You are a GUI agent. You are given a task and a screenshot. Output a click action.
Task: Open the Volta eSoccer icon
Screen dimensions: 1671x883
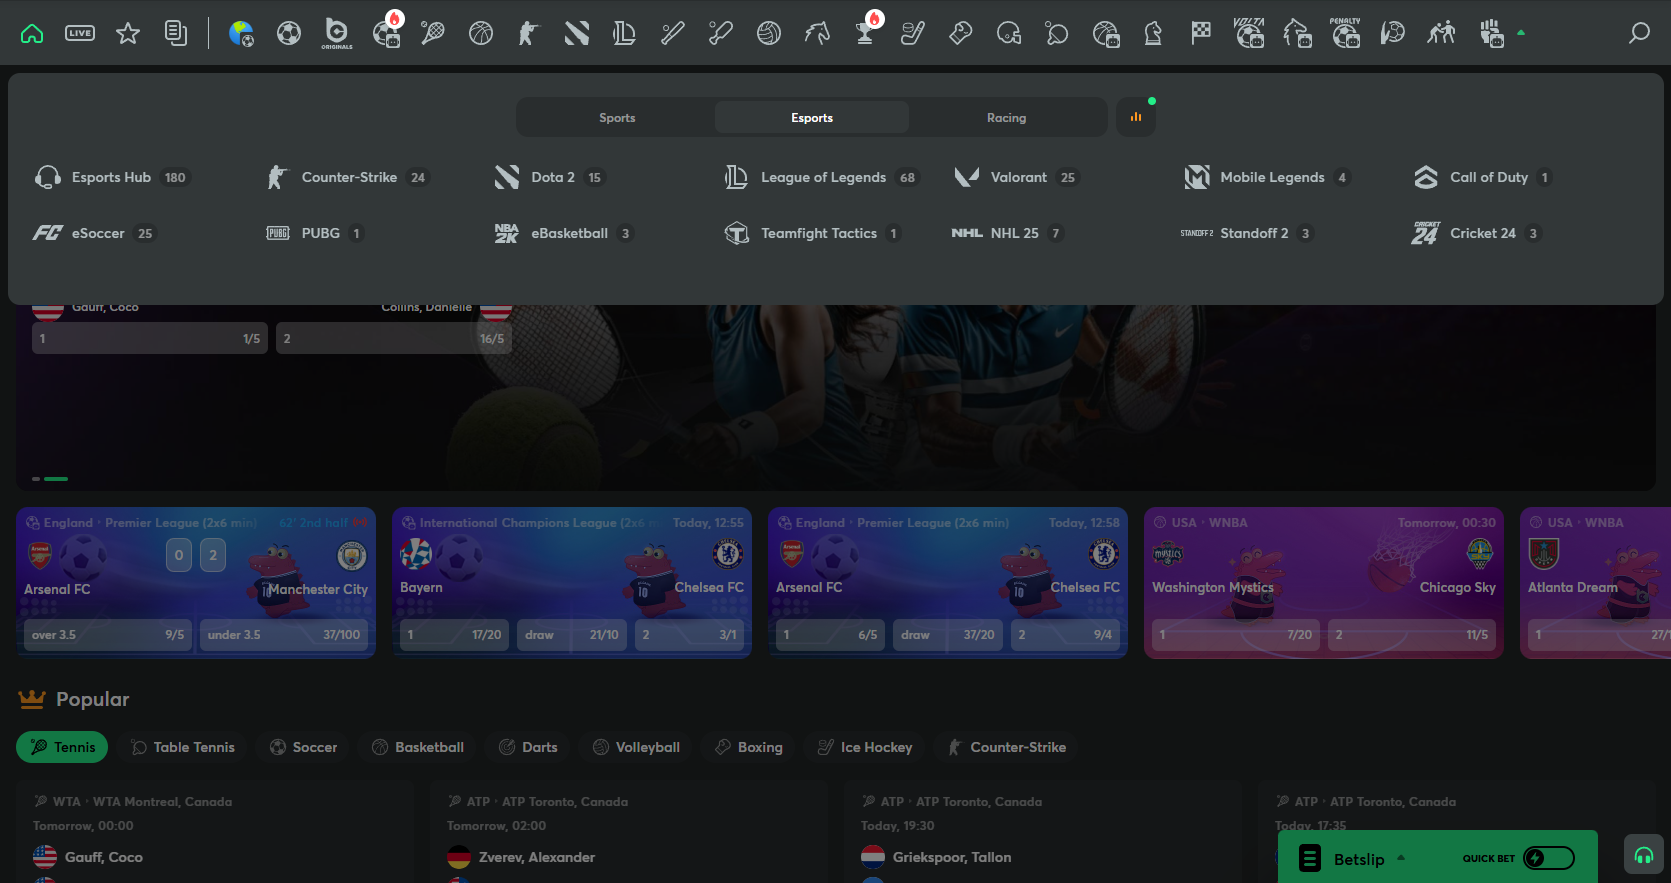pyautogui.click(x=1249, y=33)
